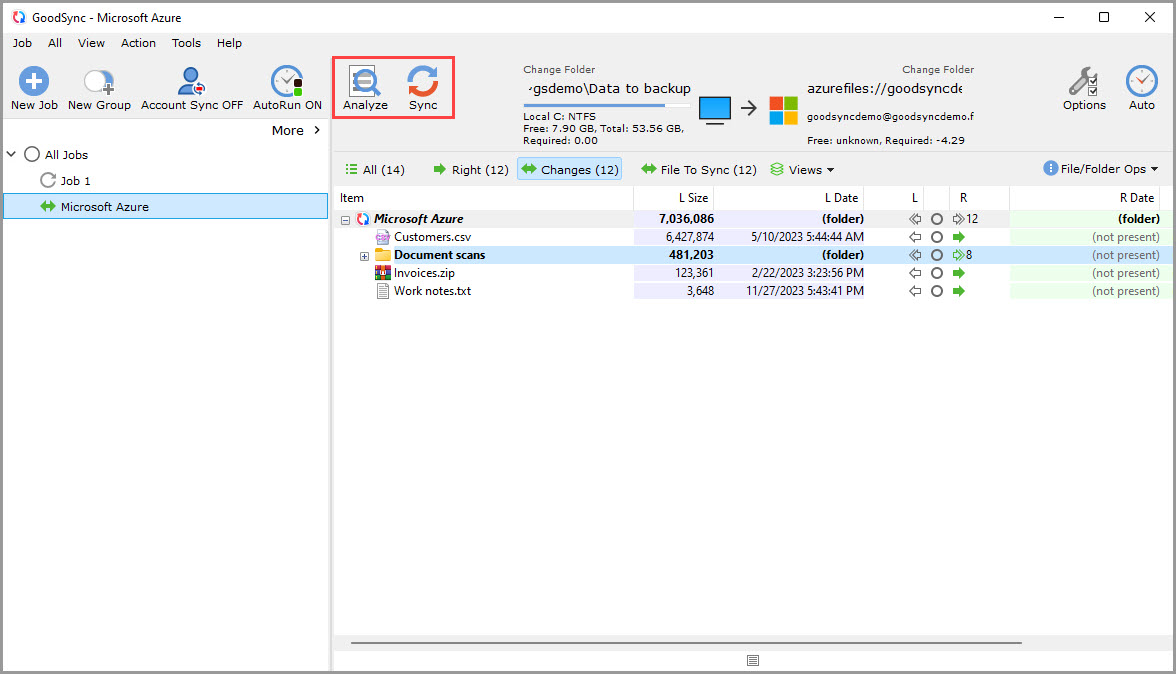Image resolution: width=1176 pixels, height=674 pixels.
Task: Collapse the Microsoft Azure root item
Action: (x=345, y=218)
